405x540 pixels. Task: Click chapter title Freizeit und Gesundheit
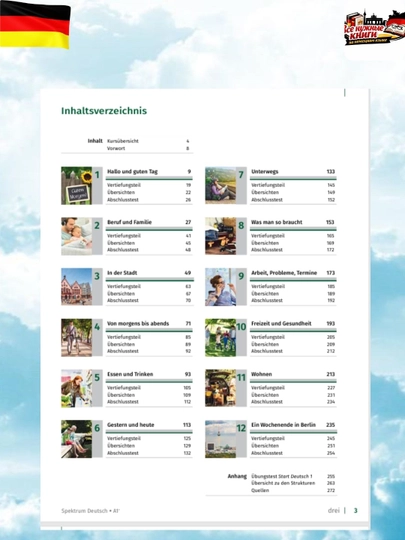pyautogui.click(x=281, y=323)
